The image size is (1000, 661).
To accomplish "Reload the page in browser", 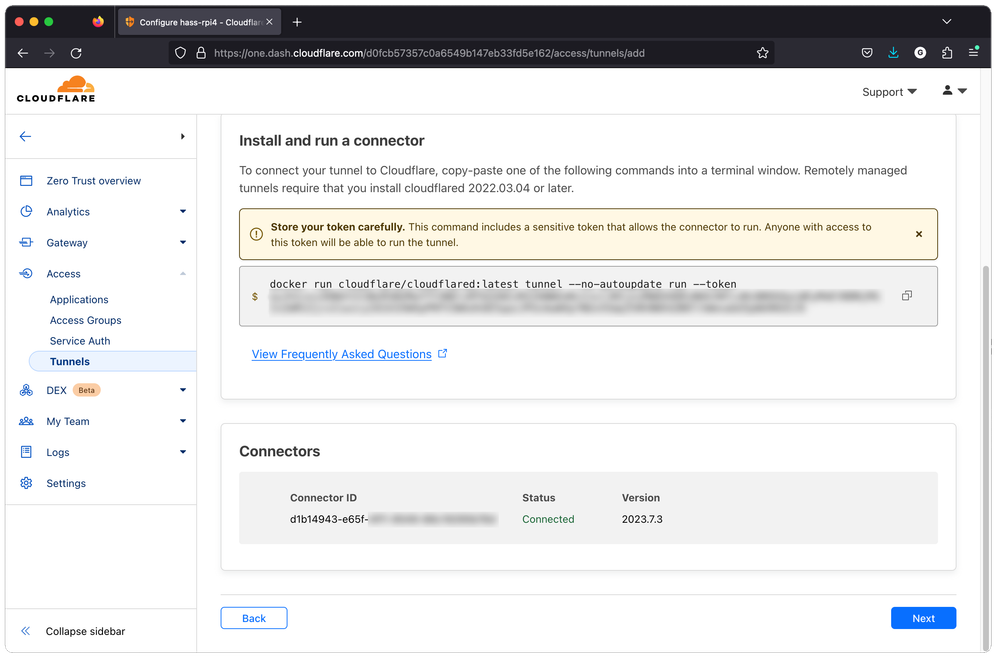I will (x=76, y=53).
